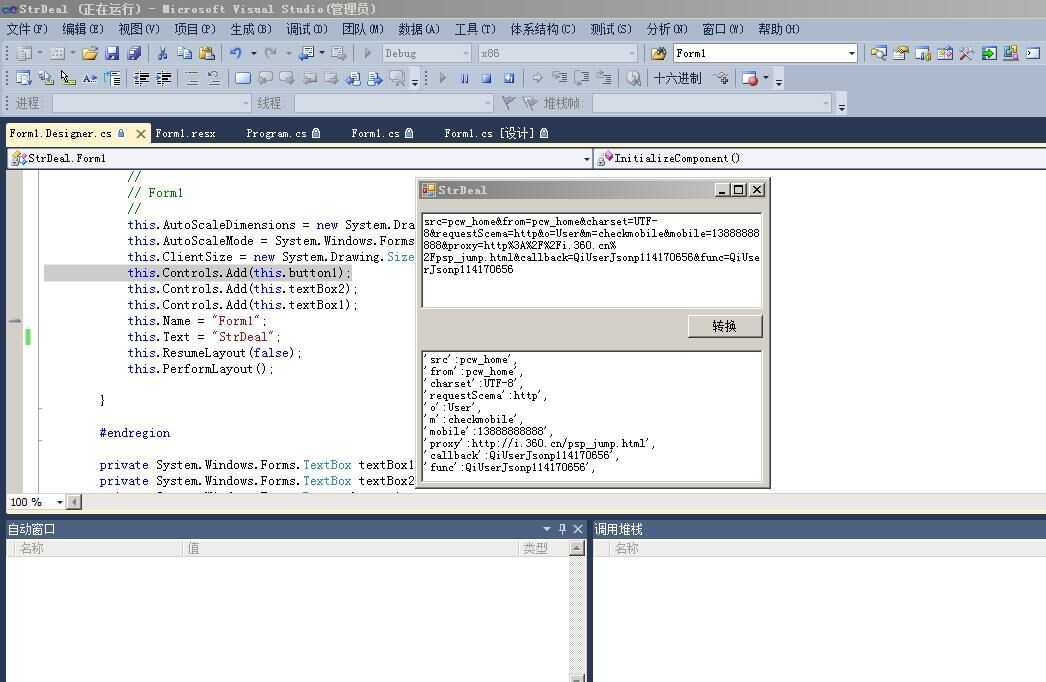Pause debugging with the Break All icon
The height and width of the screenshot is (682, 1046).
click(464, 79)
